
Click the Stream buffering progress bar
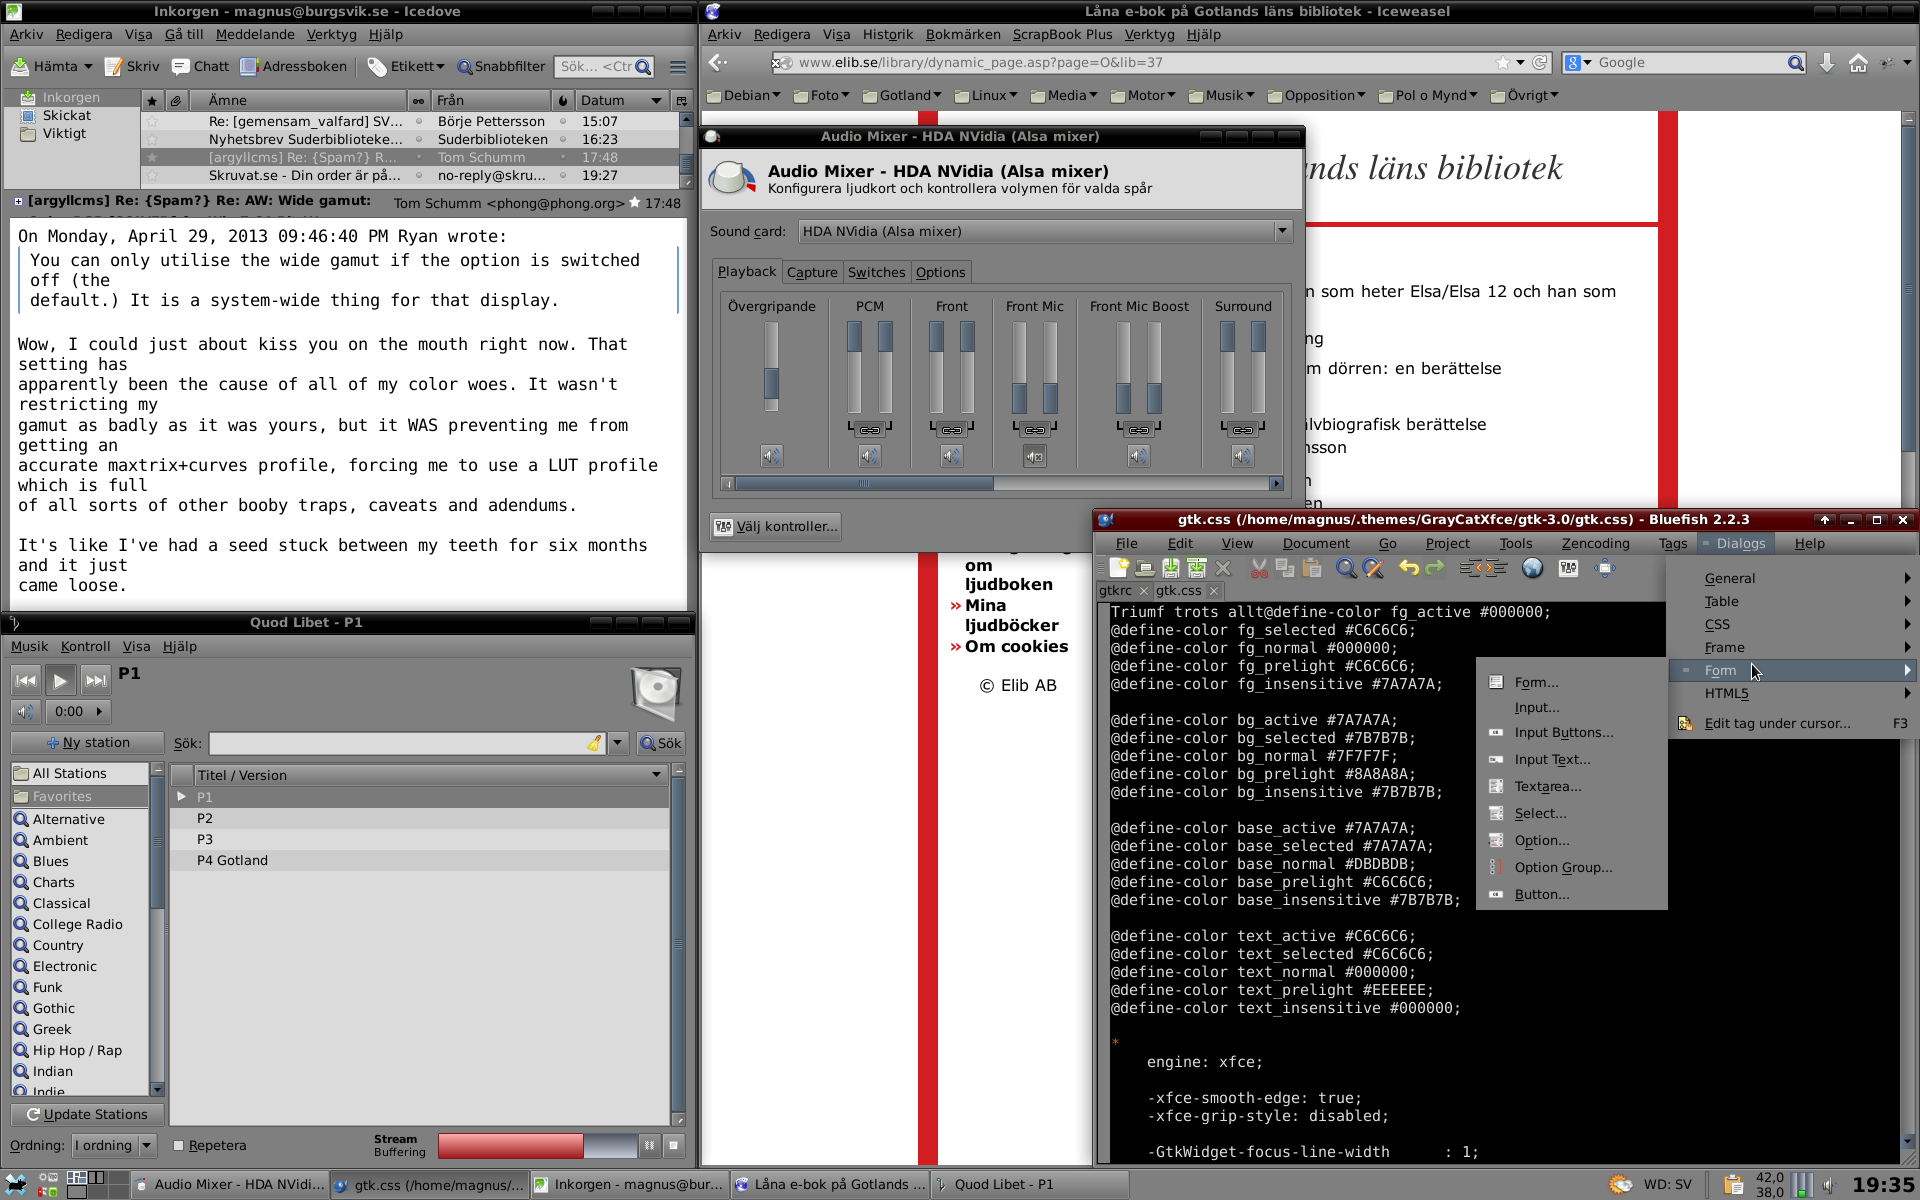(x=537, y=1146)
